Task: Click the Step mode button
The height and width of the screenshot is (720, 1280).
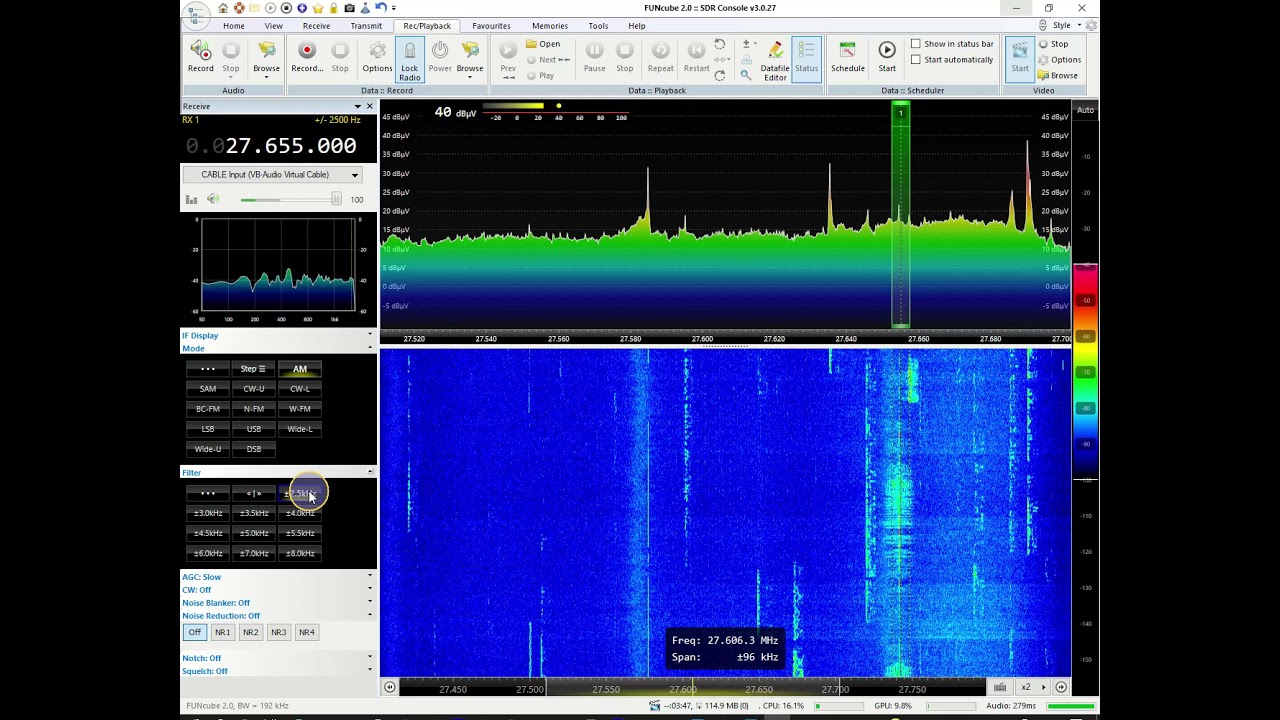Action: [x=254, y=369]
